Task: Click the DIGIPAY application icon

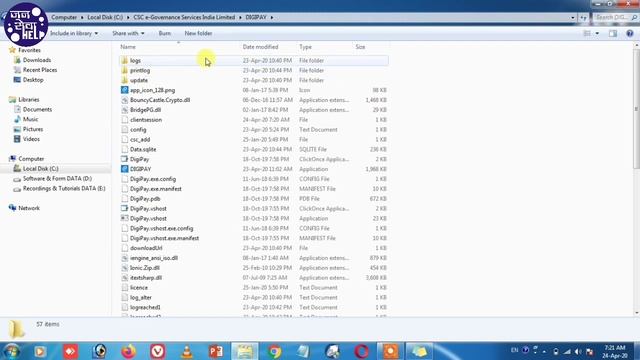Action: (x=124, y=169)
